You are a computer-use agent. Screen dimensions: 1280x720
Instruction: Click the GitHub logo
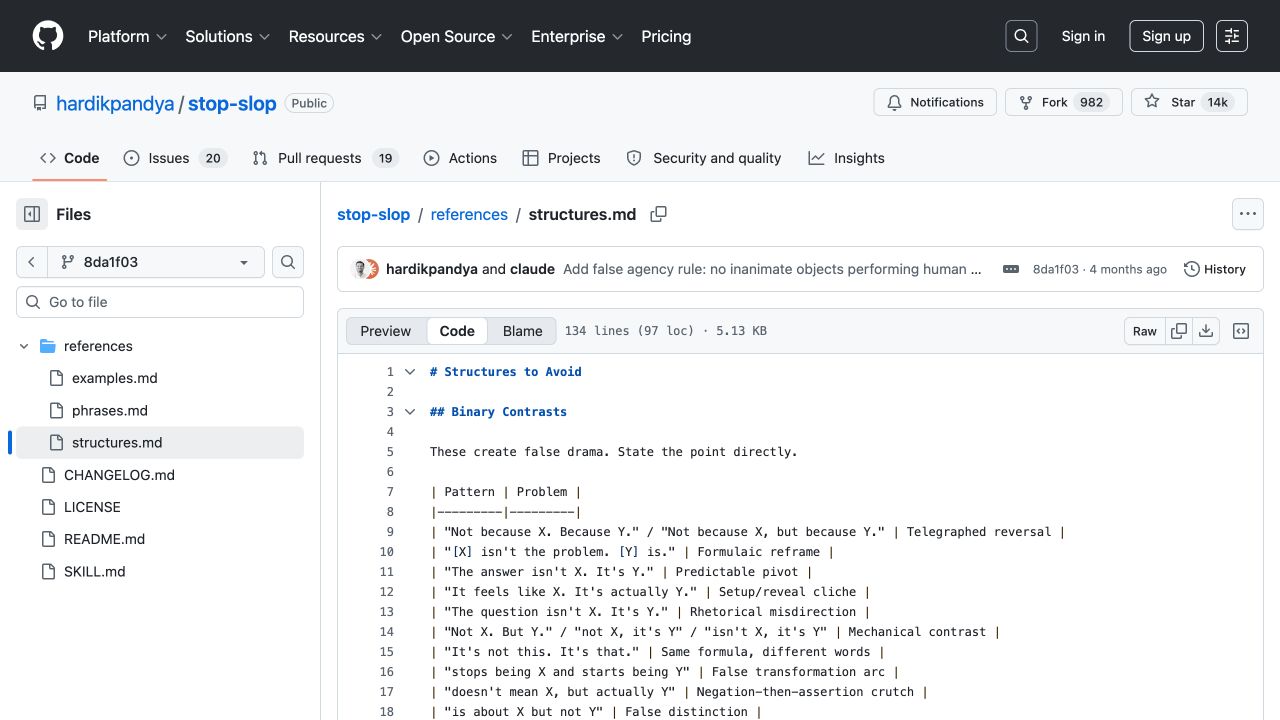pyautogui.click(x=48, y=36)
